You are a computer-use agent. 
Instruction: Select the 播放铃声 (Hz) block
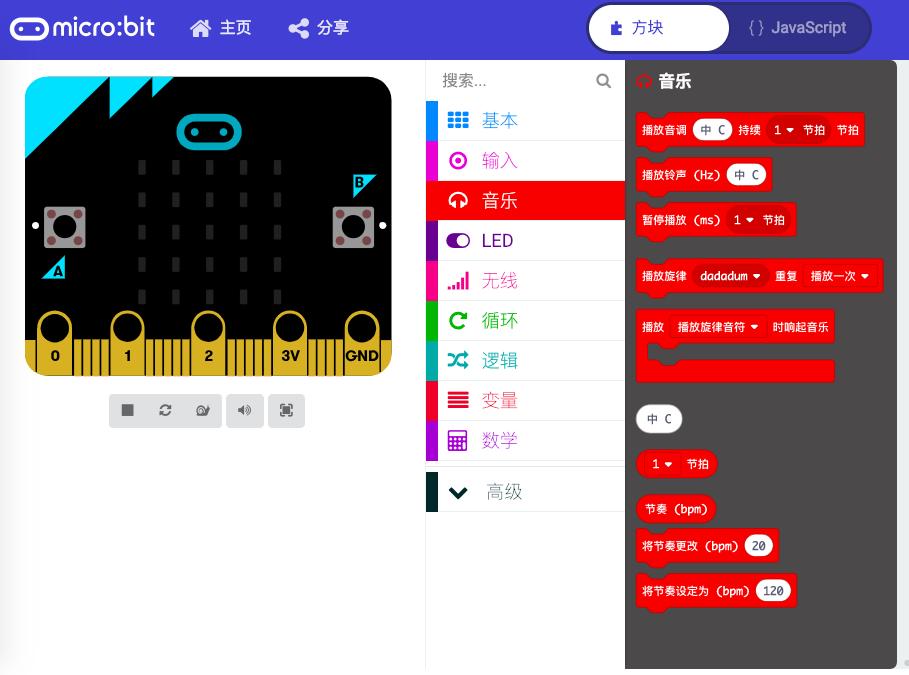click(681, 175)
